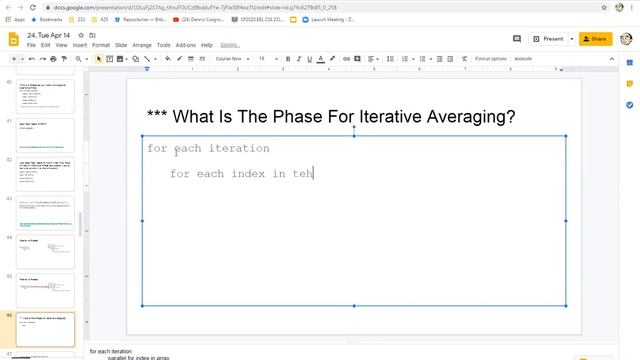Open the text Align dropdown
The image size is (640, 360).
[x=373, y=59]
